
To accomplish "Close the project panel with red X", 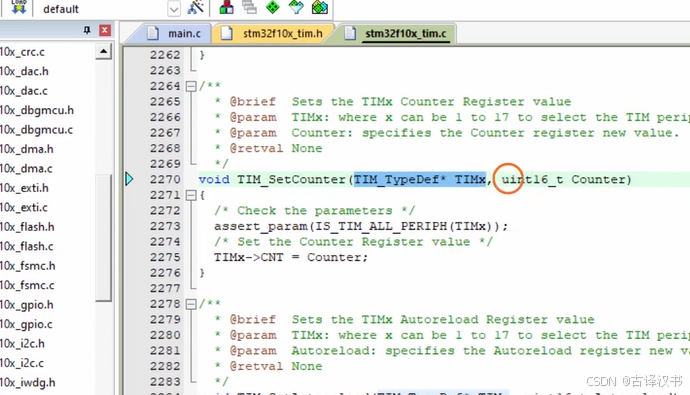I will [105, 30].
